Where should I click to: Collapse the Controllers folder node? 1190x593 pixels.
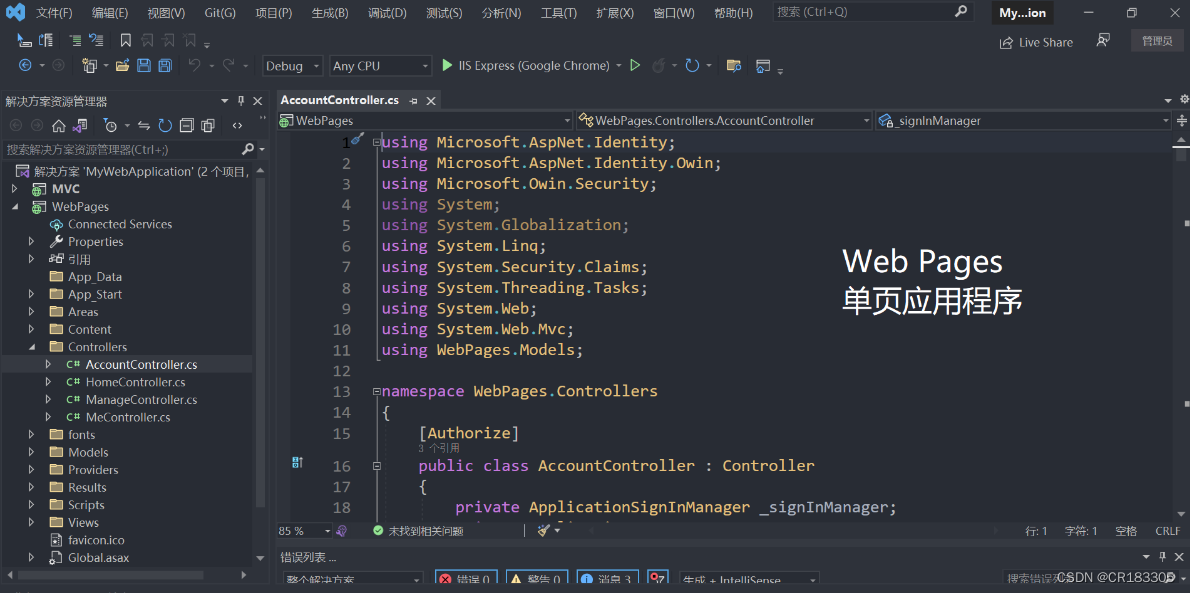tap(32, 347)
